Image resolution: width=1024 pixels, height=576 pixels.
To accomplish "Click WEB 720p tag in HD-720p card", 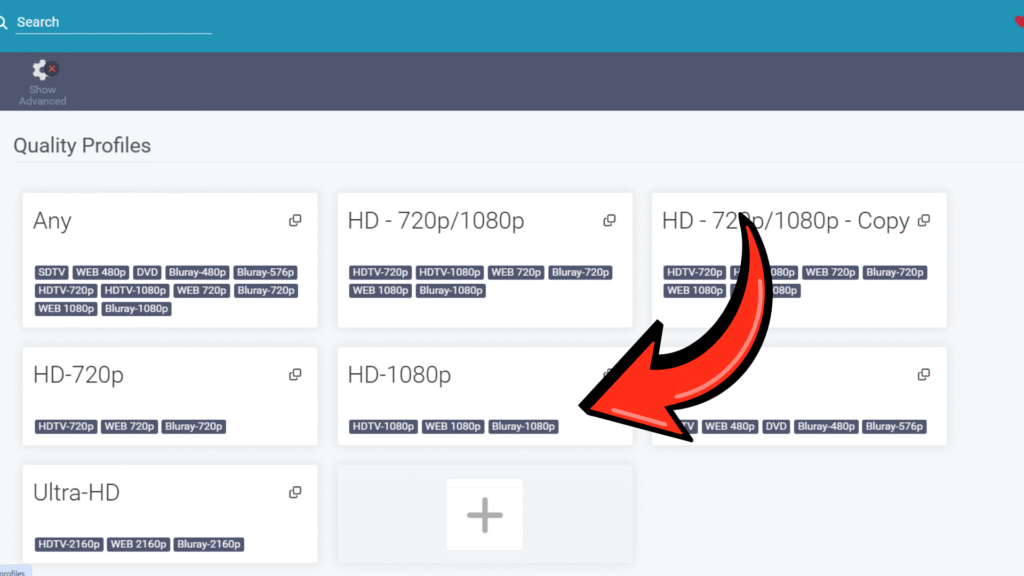I will click(x=129, y=427).
